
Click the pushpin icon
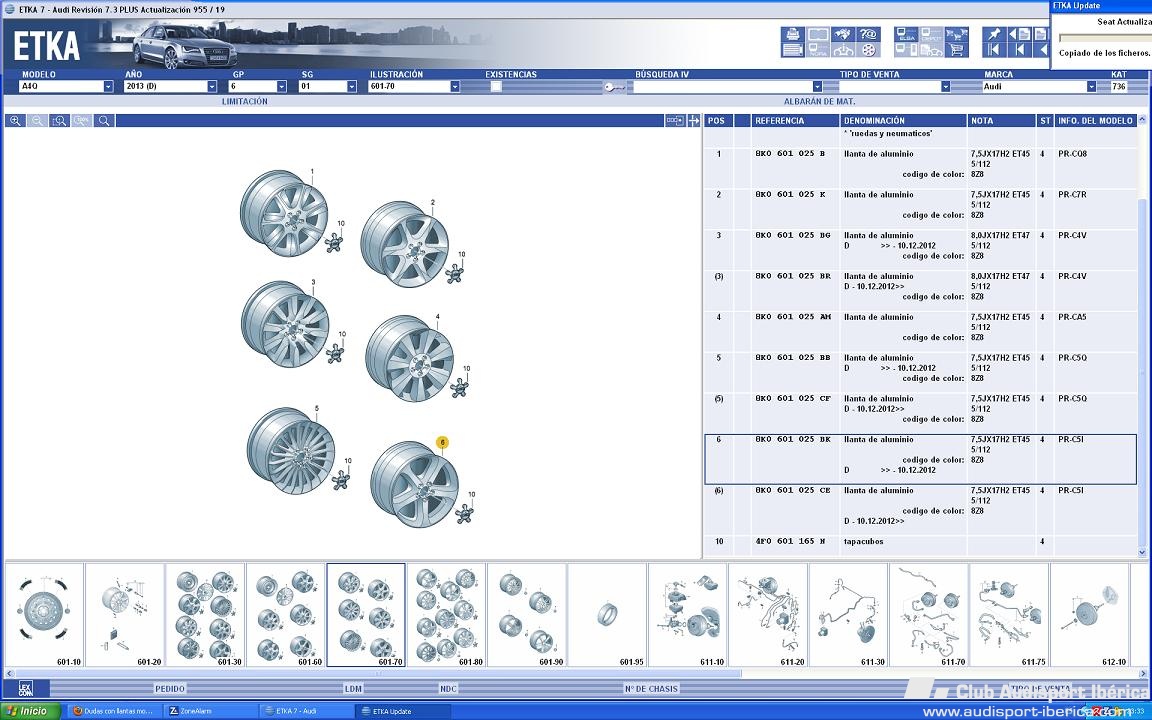tap(994, 34)
